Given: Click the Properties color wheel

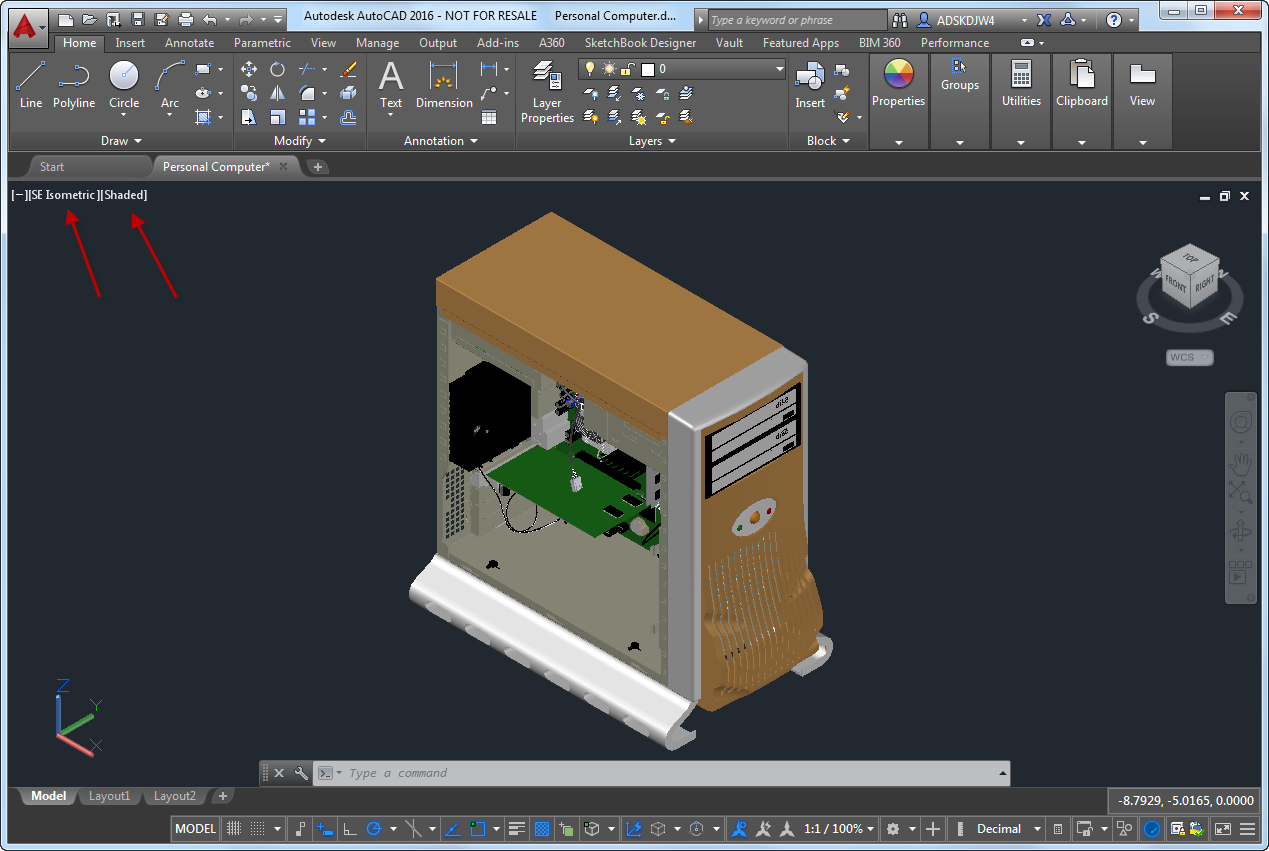Looking at the screenshot, I should coord(898,76).
